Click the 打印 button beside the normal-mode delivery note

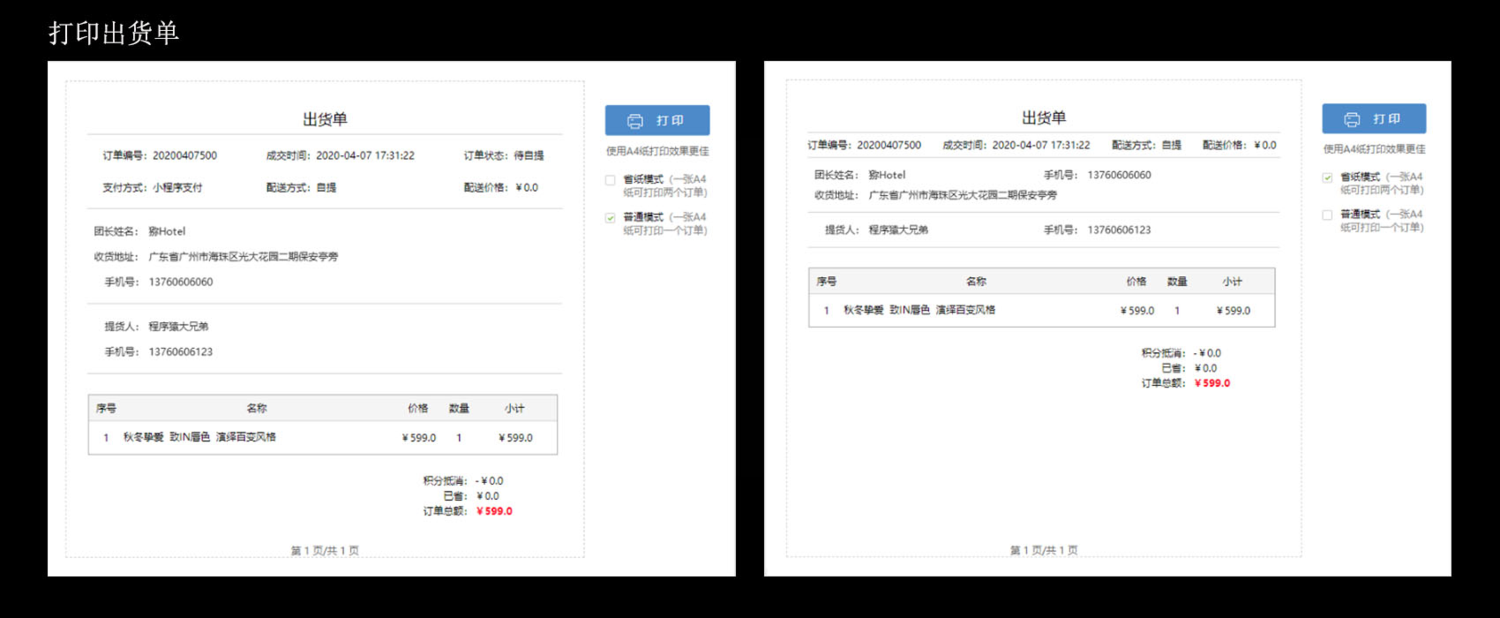click(x=657, y=120)
